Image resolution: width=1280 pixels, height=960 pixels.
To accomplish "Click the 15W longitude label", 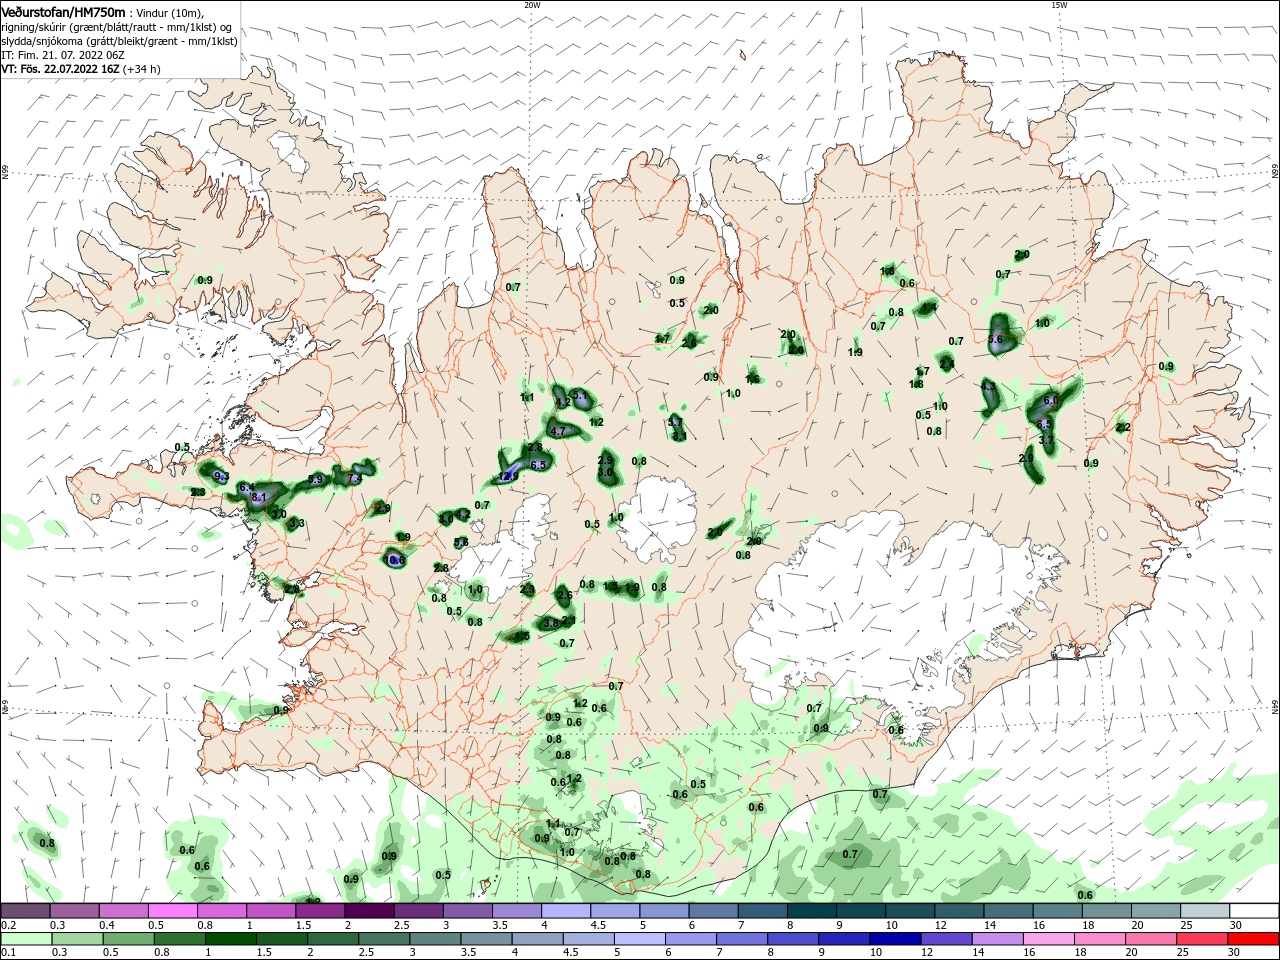I will pyautogui.click(x=1058, y=5).
